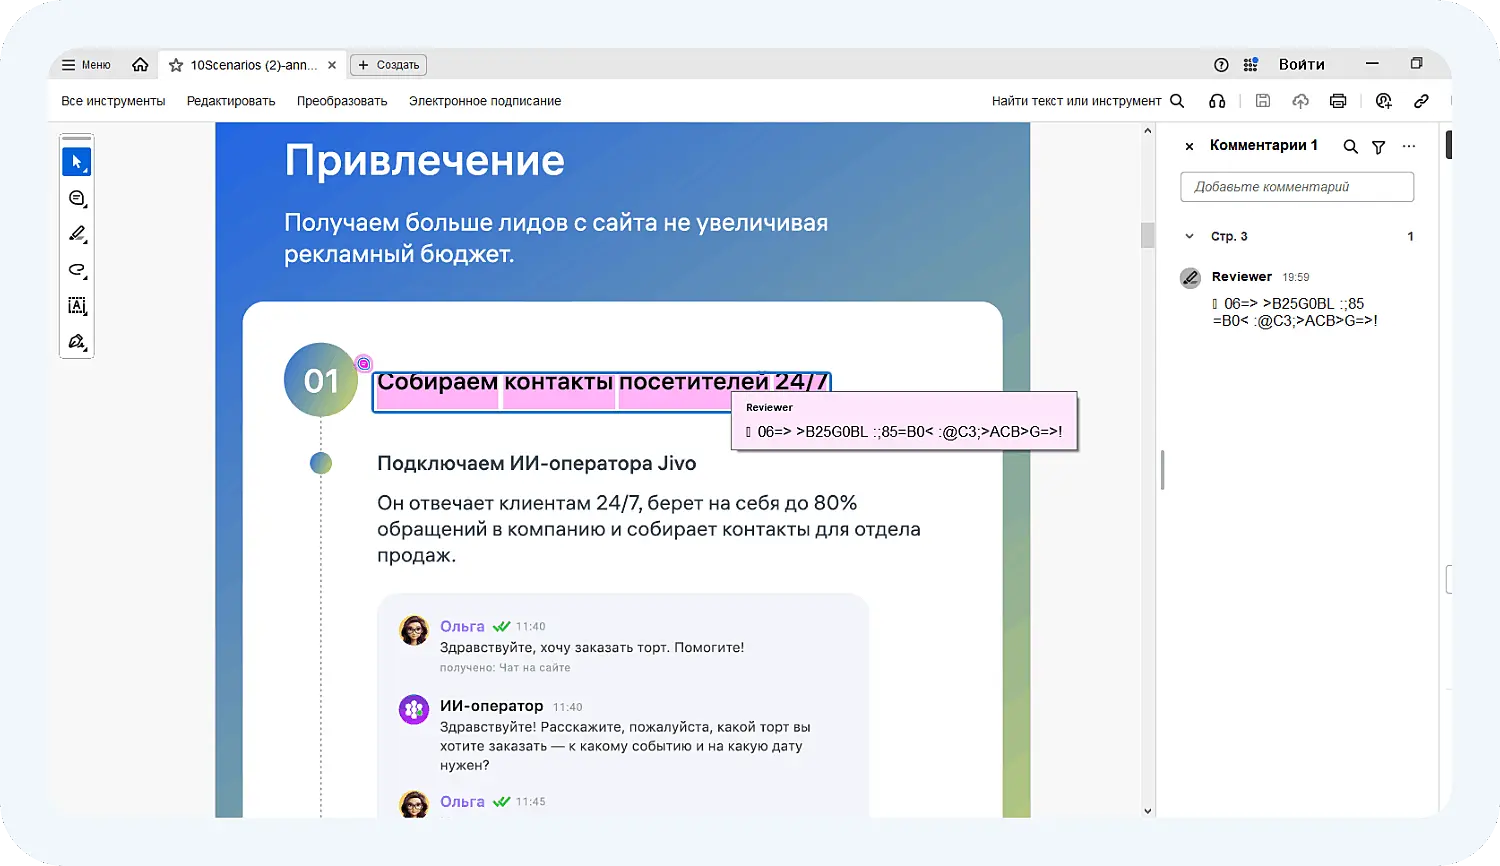The height and width of the screenshot is (866, 1500).
Task: Select the highlighter pen tool
Action: [x=77, y=234]
